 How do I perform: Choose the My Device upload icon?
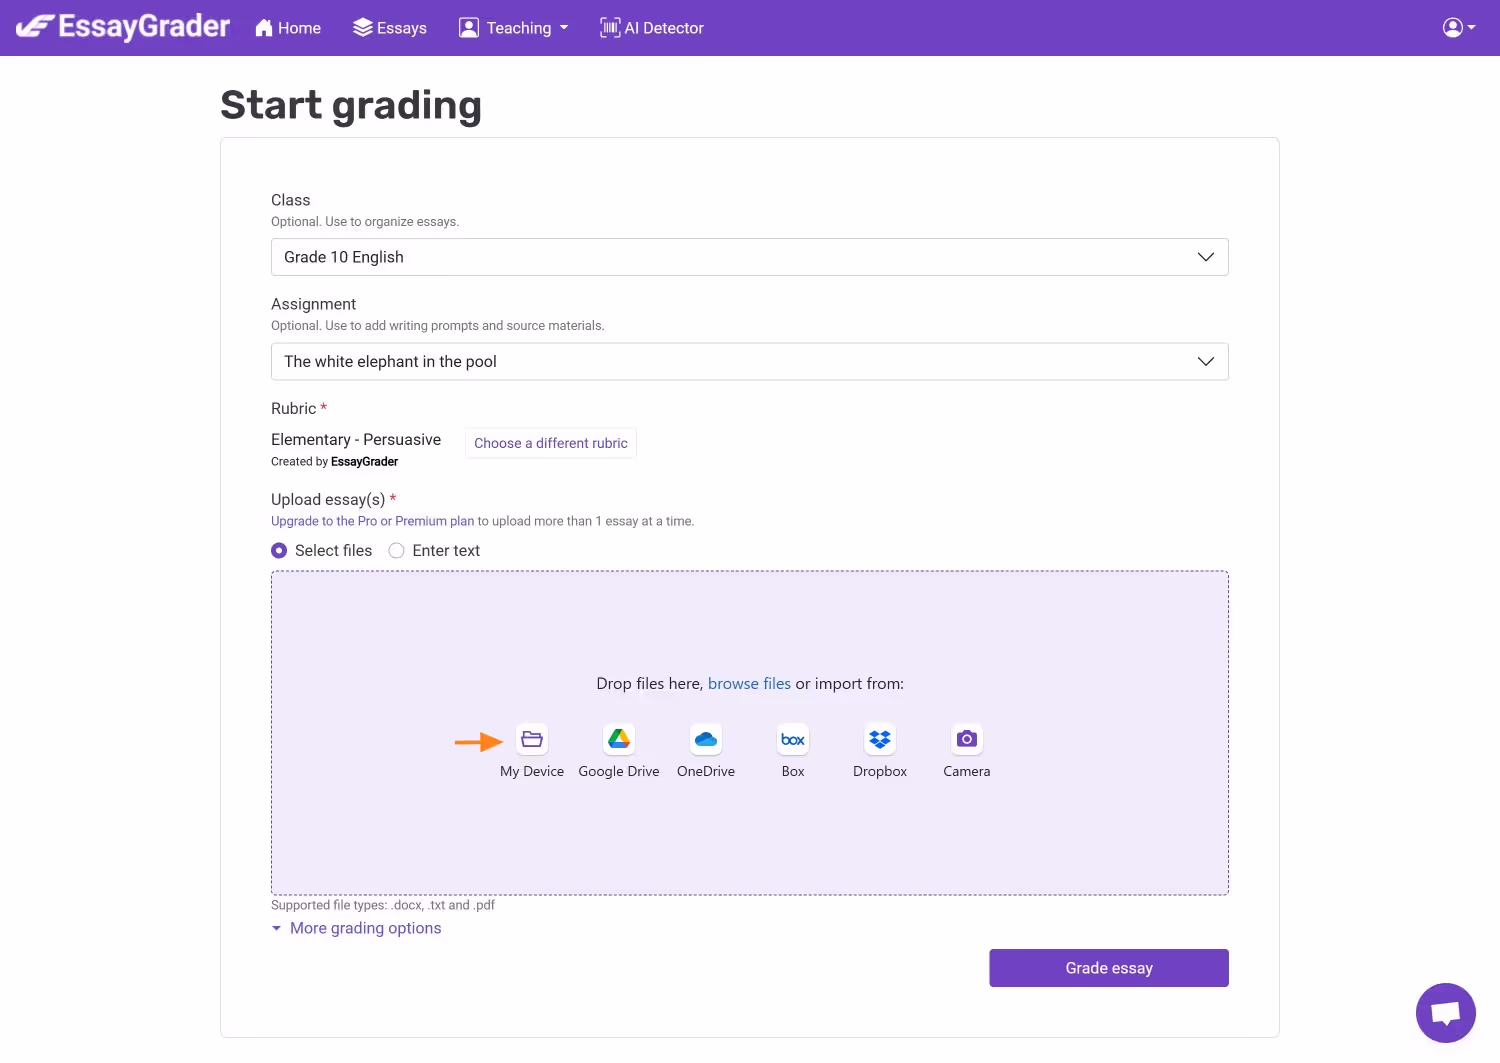(532, 739)
